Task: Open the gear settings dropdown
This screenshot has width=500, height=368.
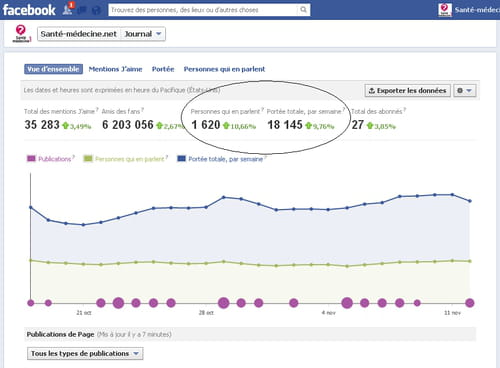Action: 464,90
